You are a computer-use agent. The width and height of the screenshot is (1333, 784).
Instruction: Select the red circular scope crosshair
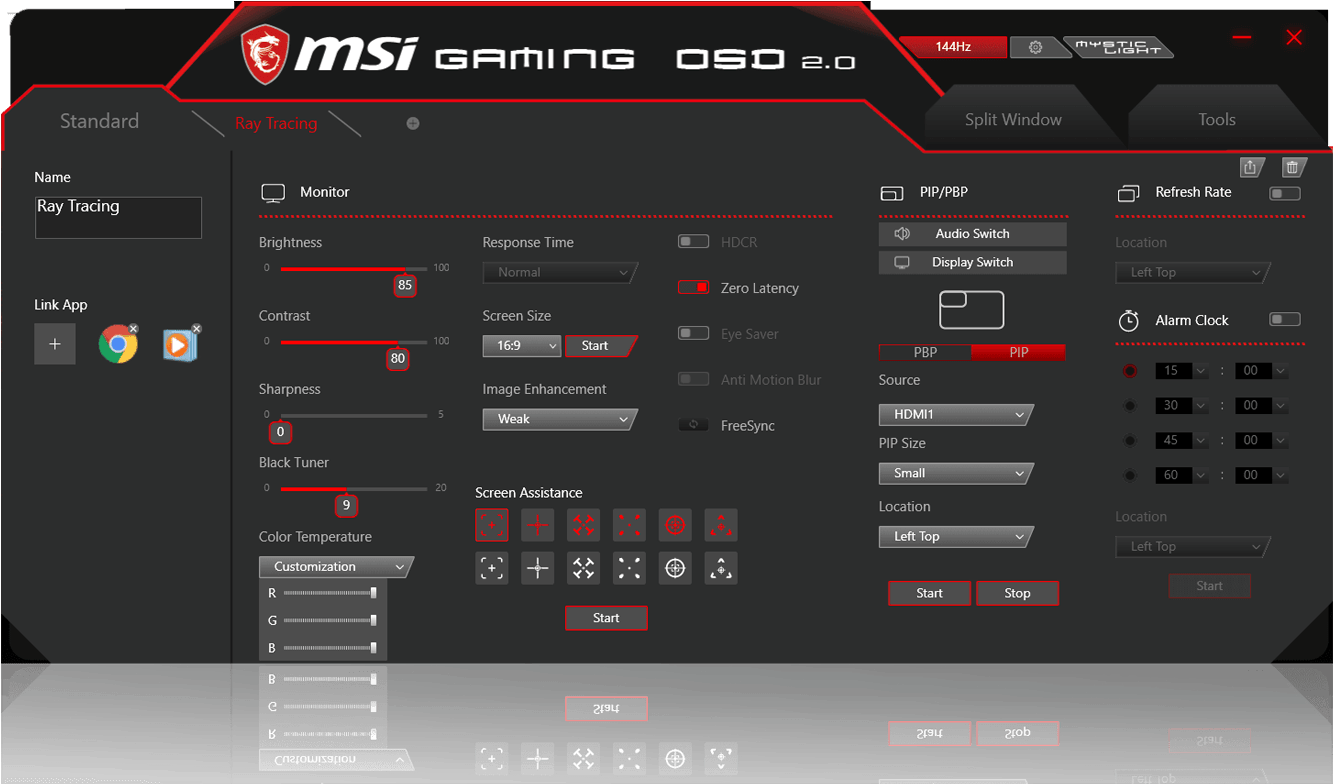(x=675, y=525)
